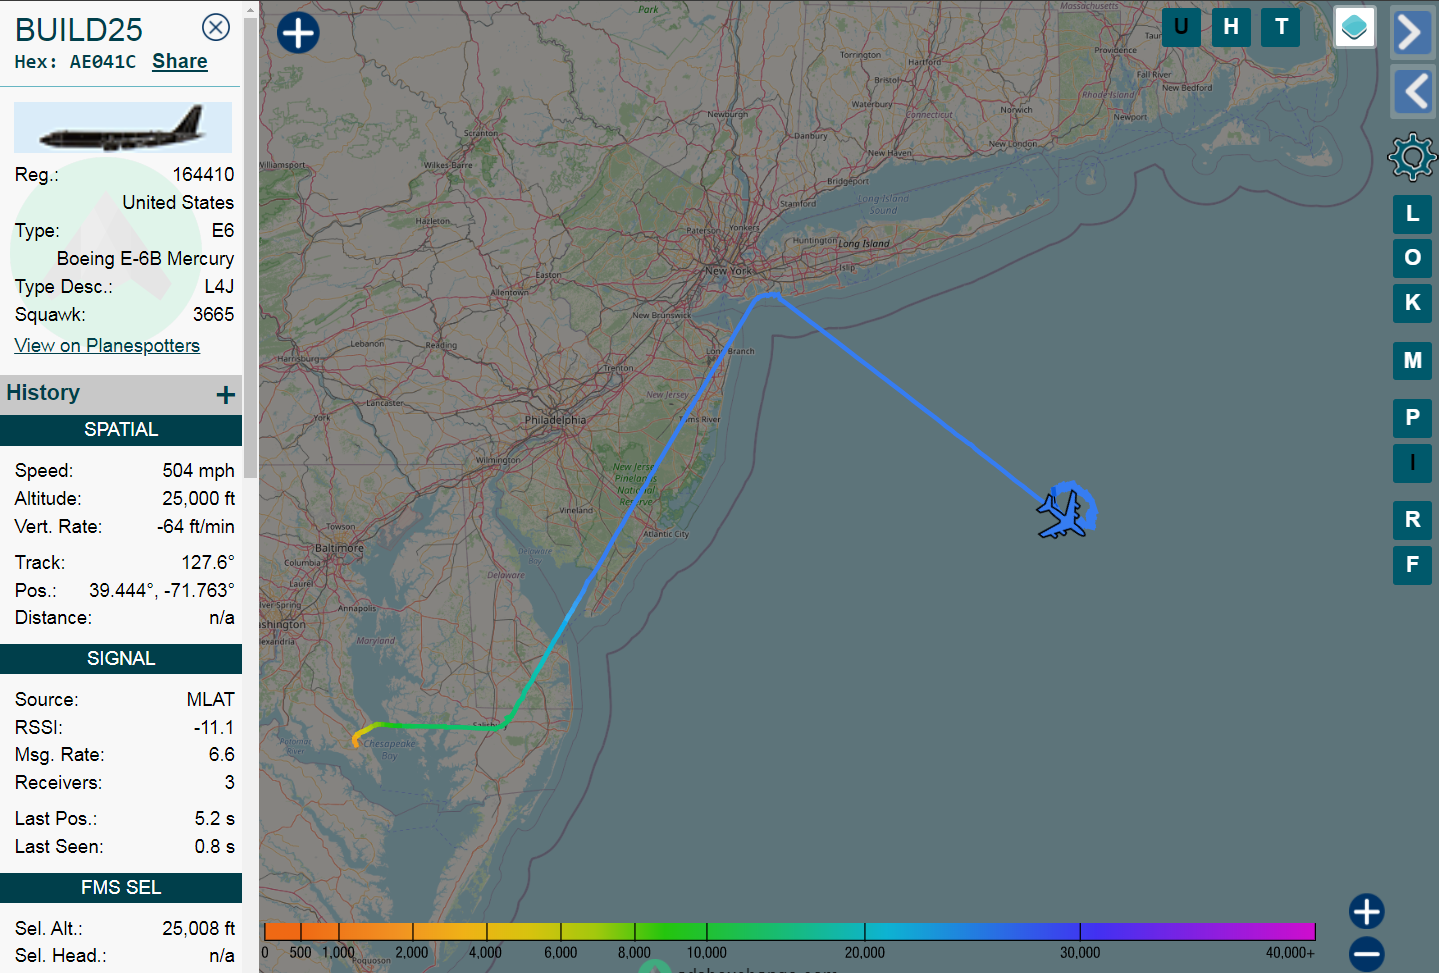Click the Sel. Alt. value 25,008 ft
This screenshot has width=1439, height=973.
point(198,929)
